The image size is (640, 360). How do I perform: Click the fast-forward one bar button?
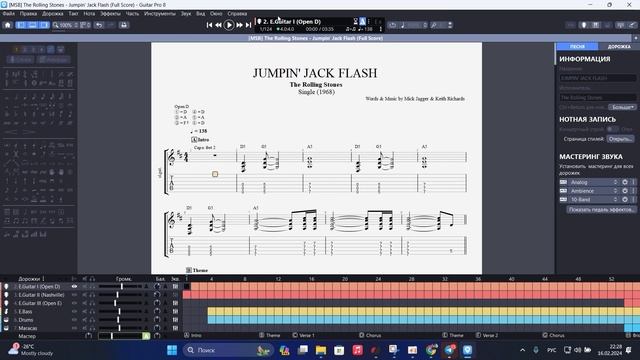(x=240, y=25)
